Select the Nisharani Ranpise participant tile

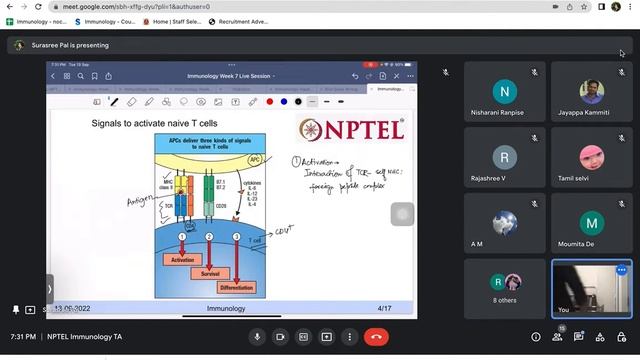click(x=504, y=92)
